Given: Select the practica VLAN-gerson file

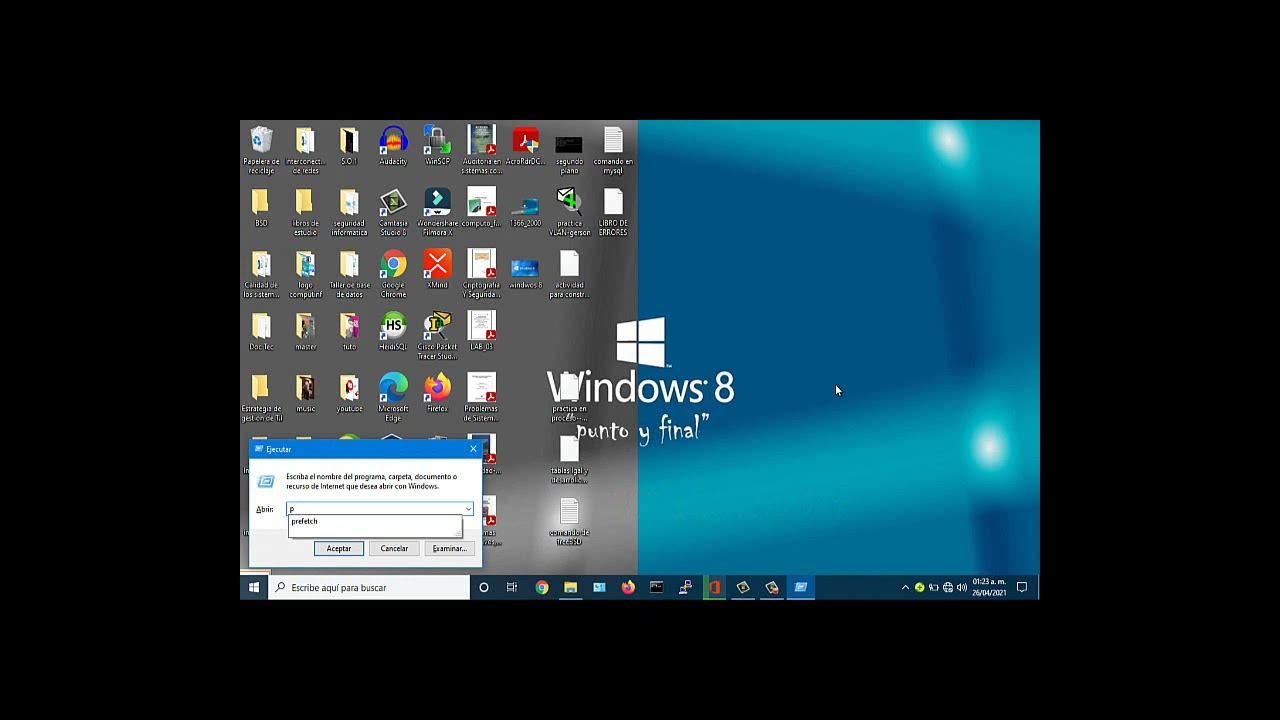Looking at the screenshot, I should [569, 212].
